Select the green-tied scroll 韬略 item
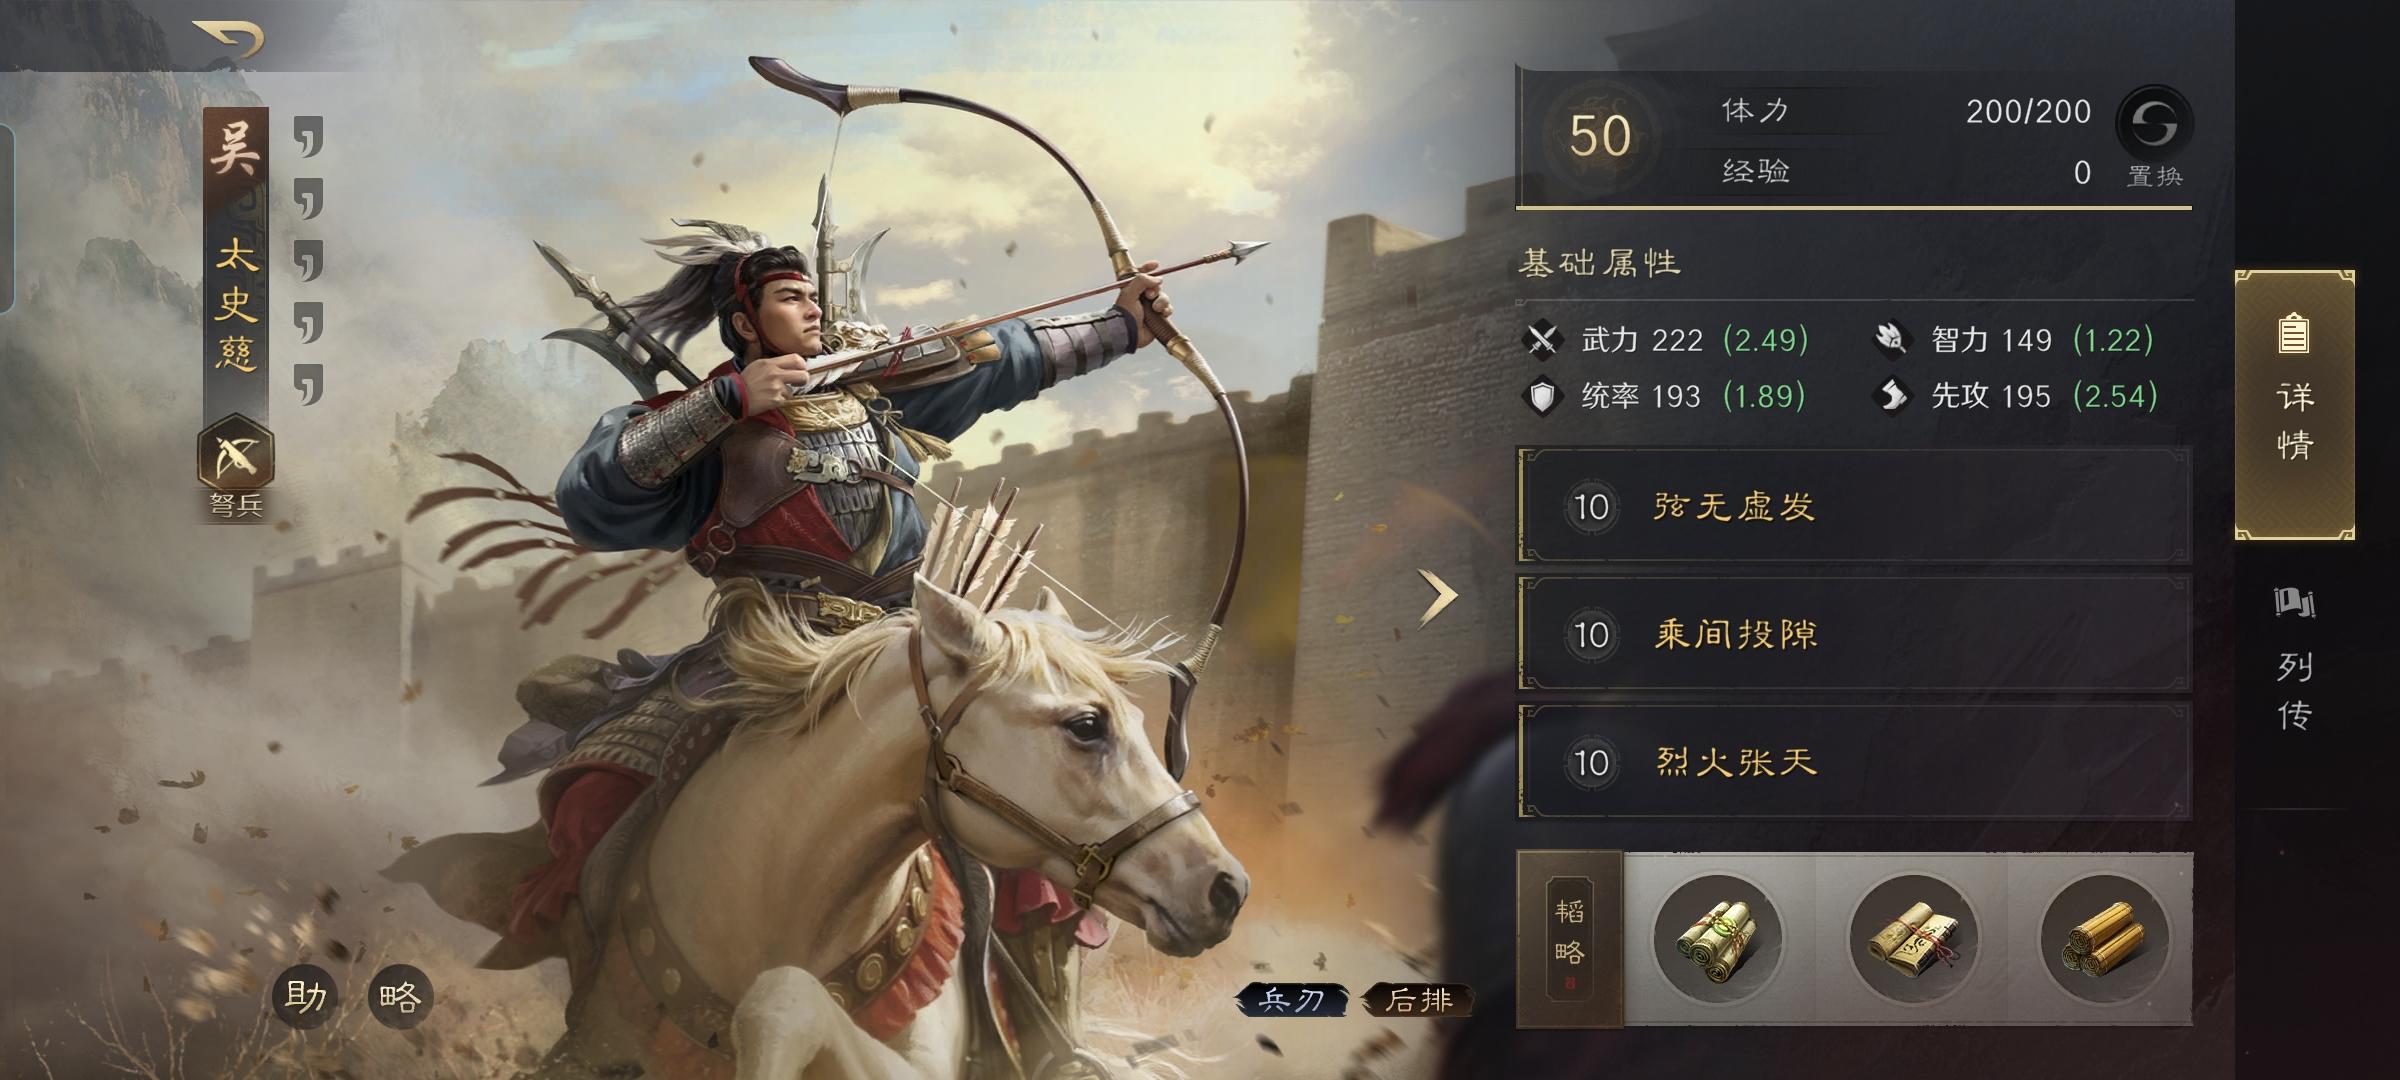Viewport: 2400px width, 1080px height. click(x=1717, y=938)
